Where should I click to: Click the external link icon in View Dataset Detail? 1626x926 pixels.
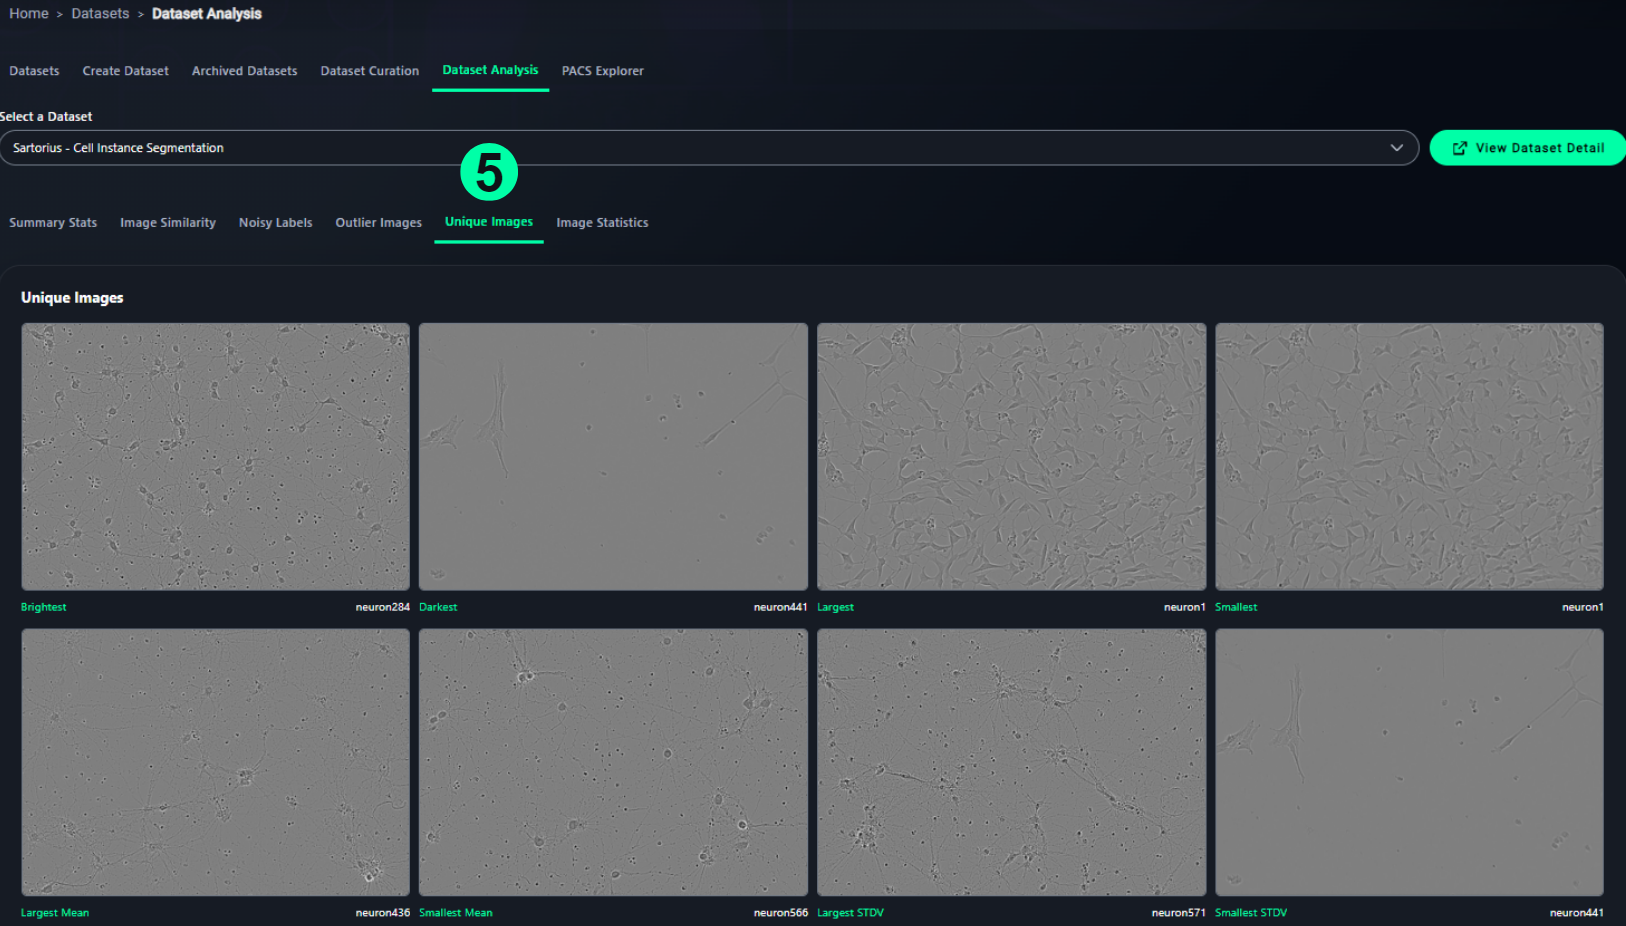(1459, 148)
